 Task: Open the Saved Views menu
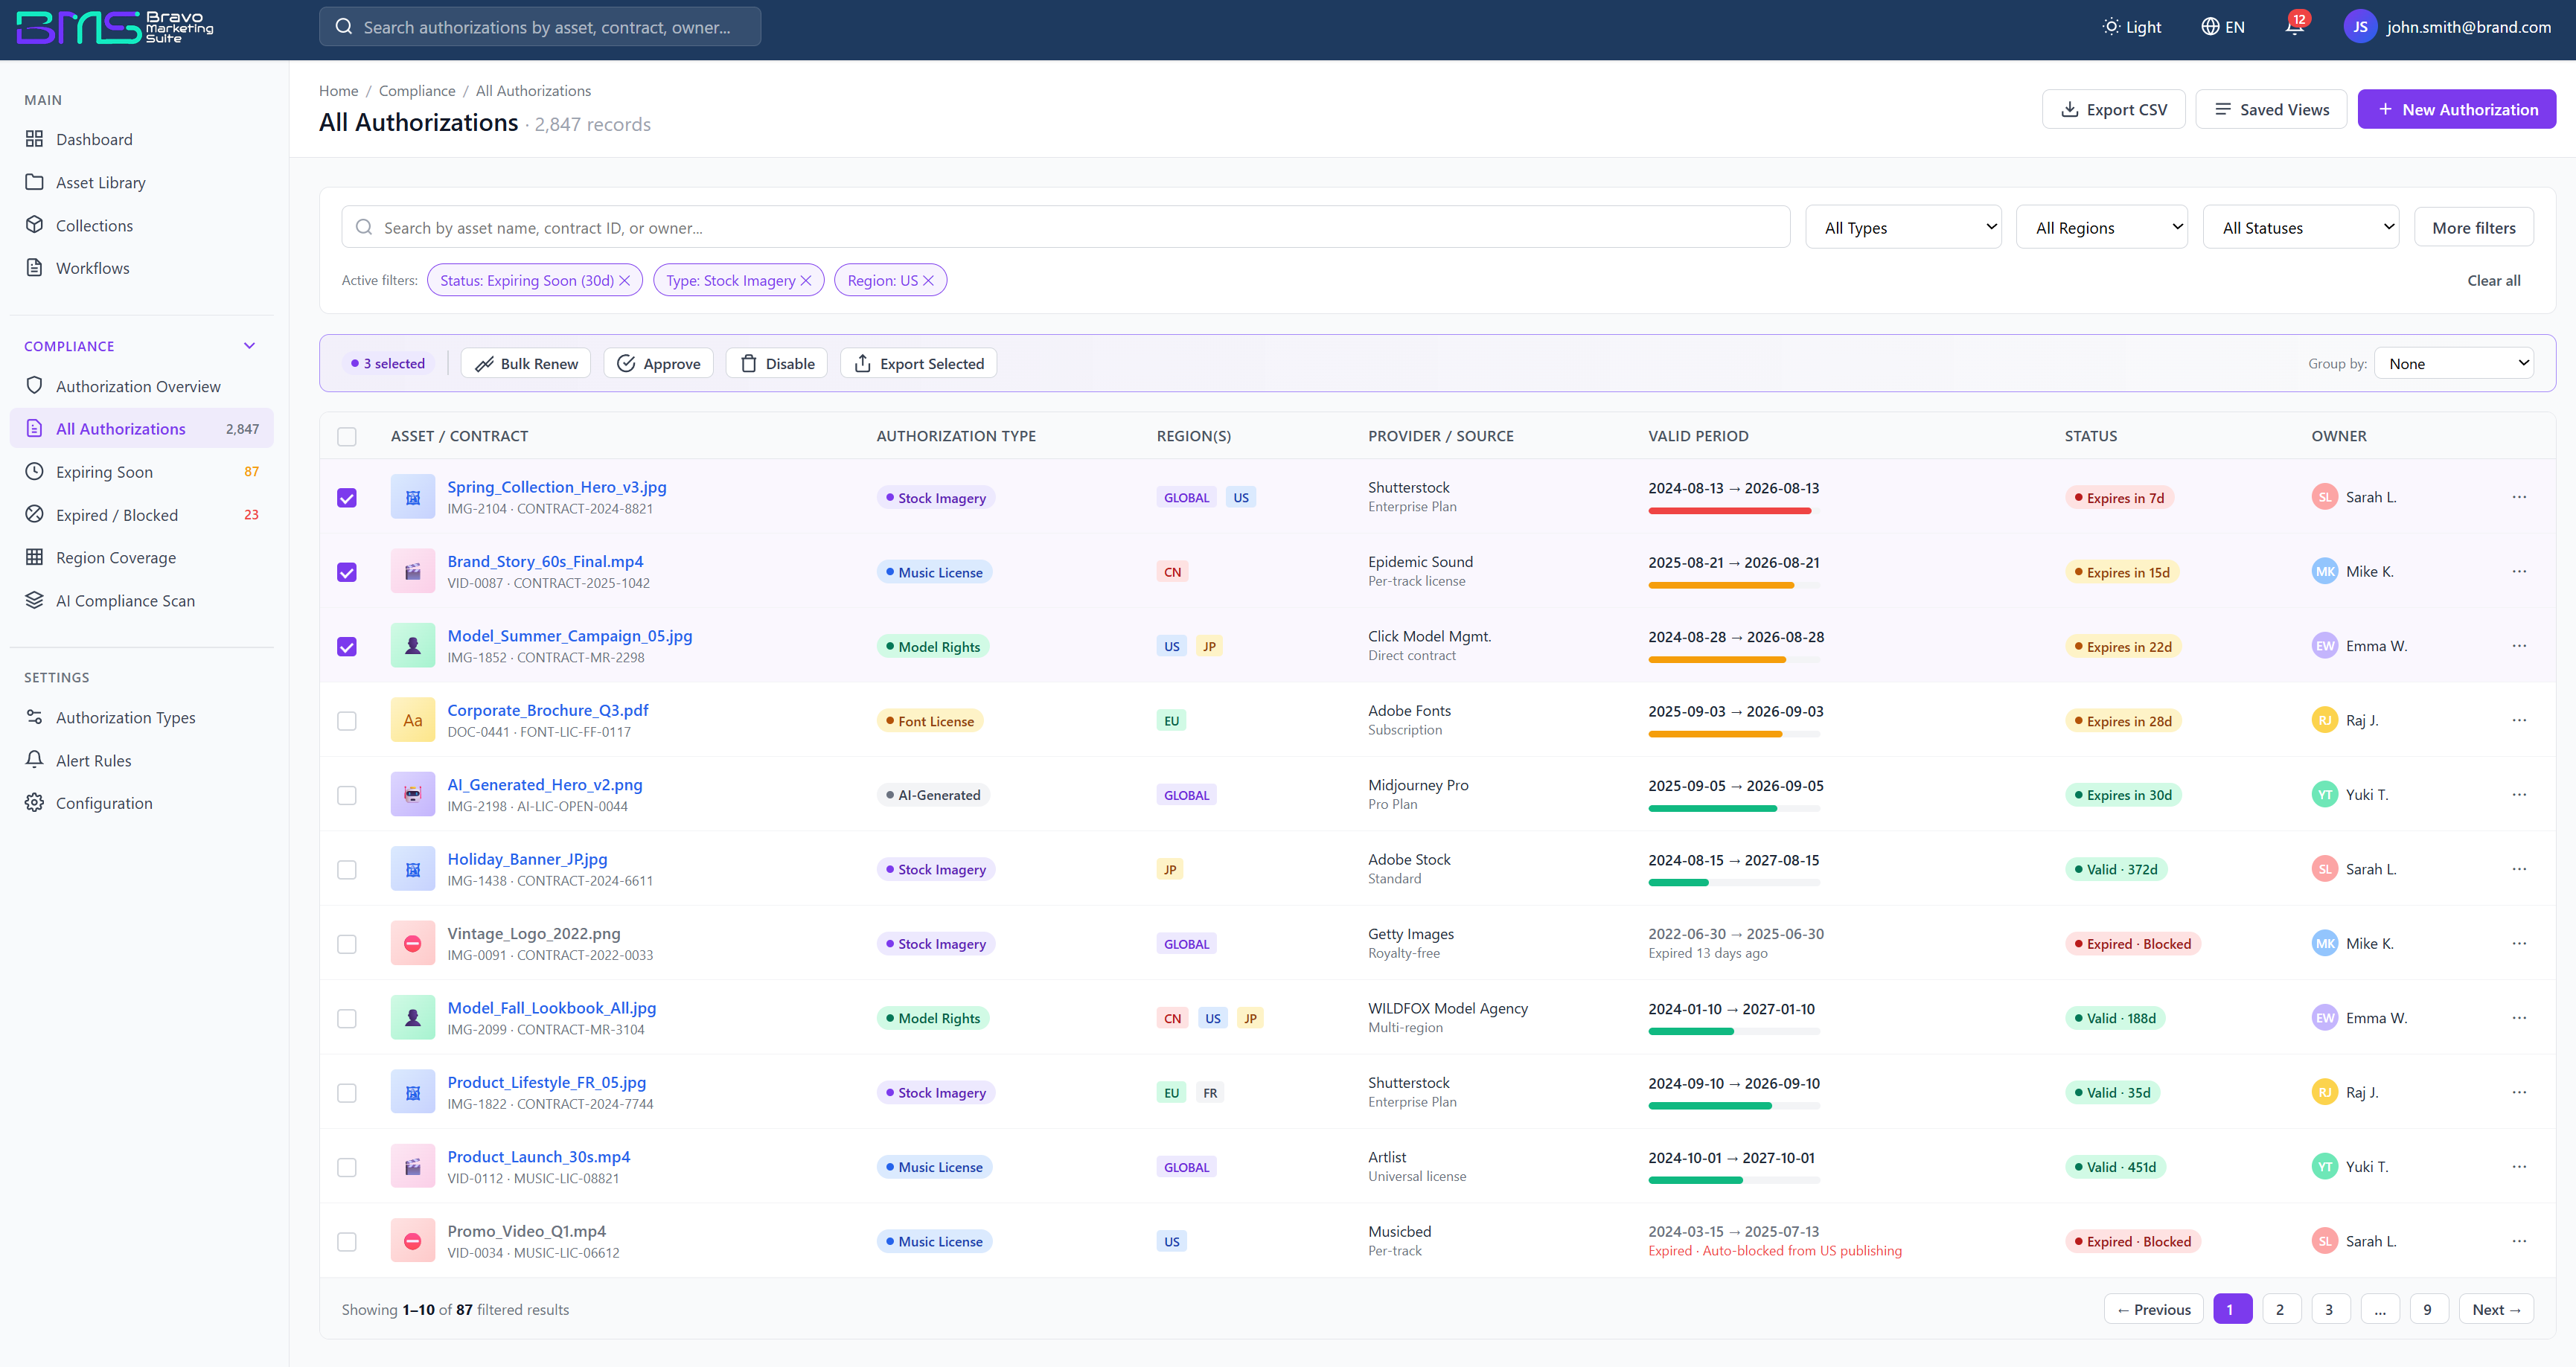[x=2271, y=109]
